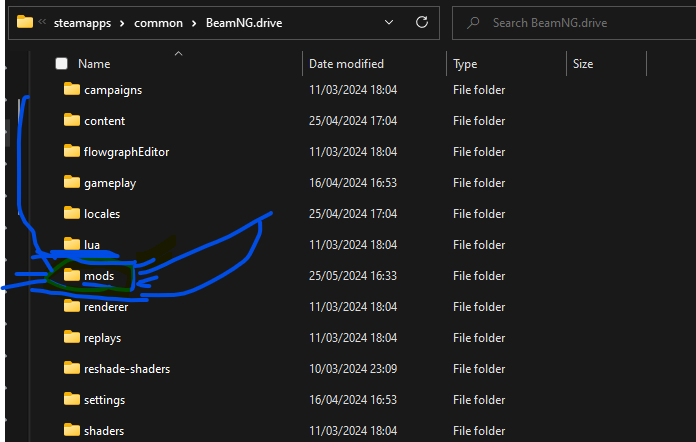The width and height of the screenshot is (696, 442).
Task: Click the reshade-shaders folder icon
Action: (x=71, y=368)
